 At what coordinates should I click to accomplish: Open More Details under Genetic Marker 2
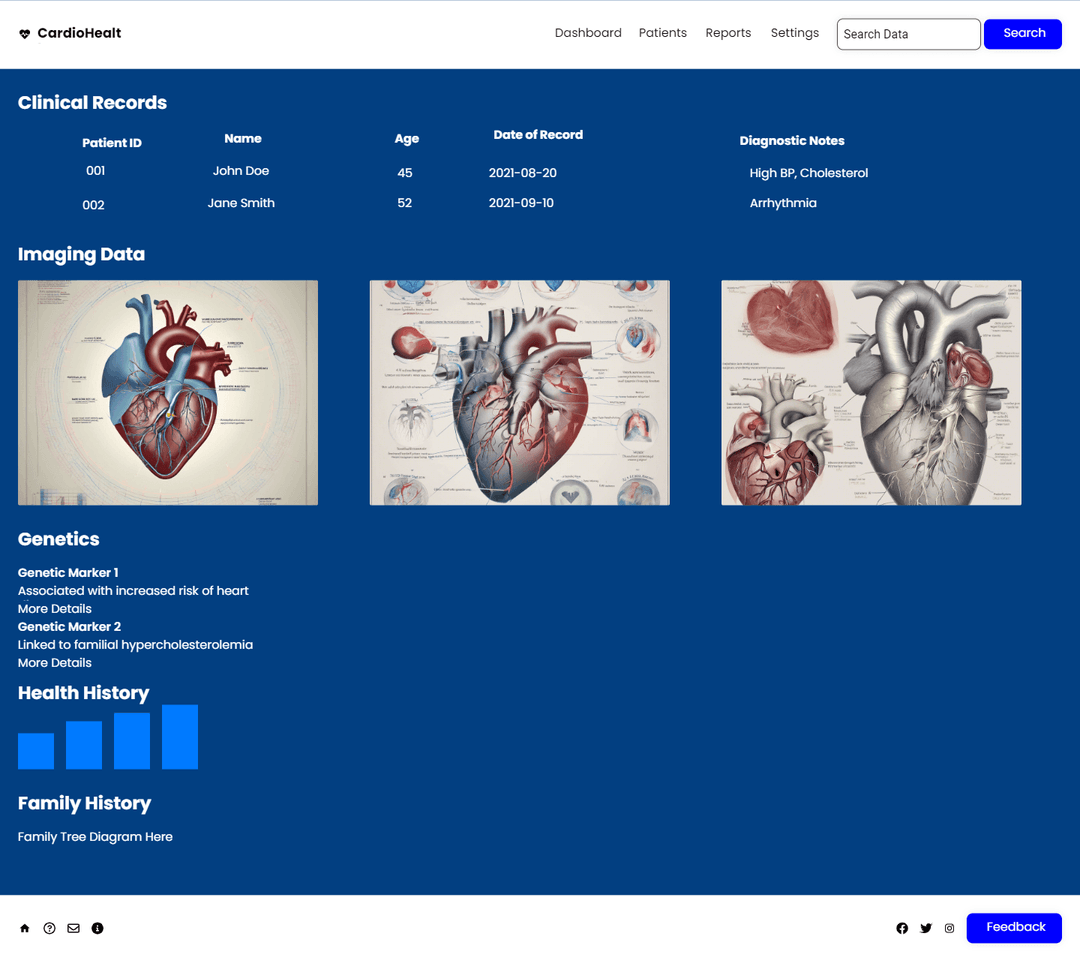click(54, 662)
